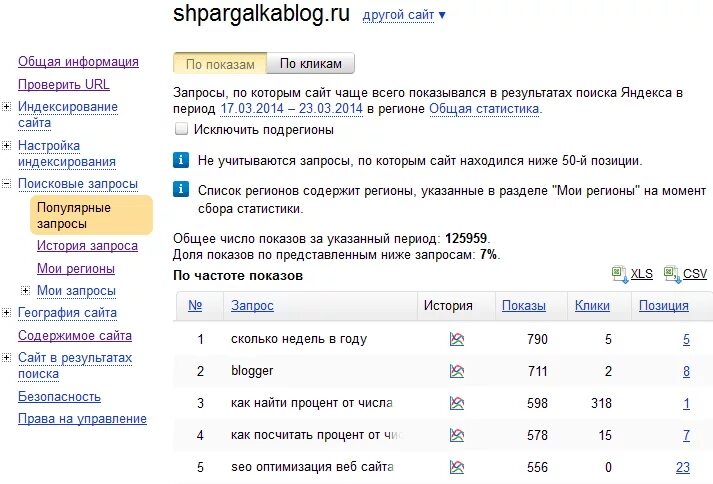Open history chart for «как посчитать процент» query
Screen dimensions: 713x484
pyautogui.click(x=457, y=435)
